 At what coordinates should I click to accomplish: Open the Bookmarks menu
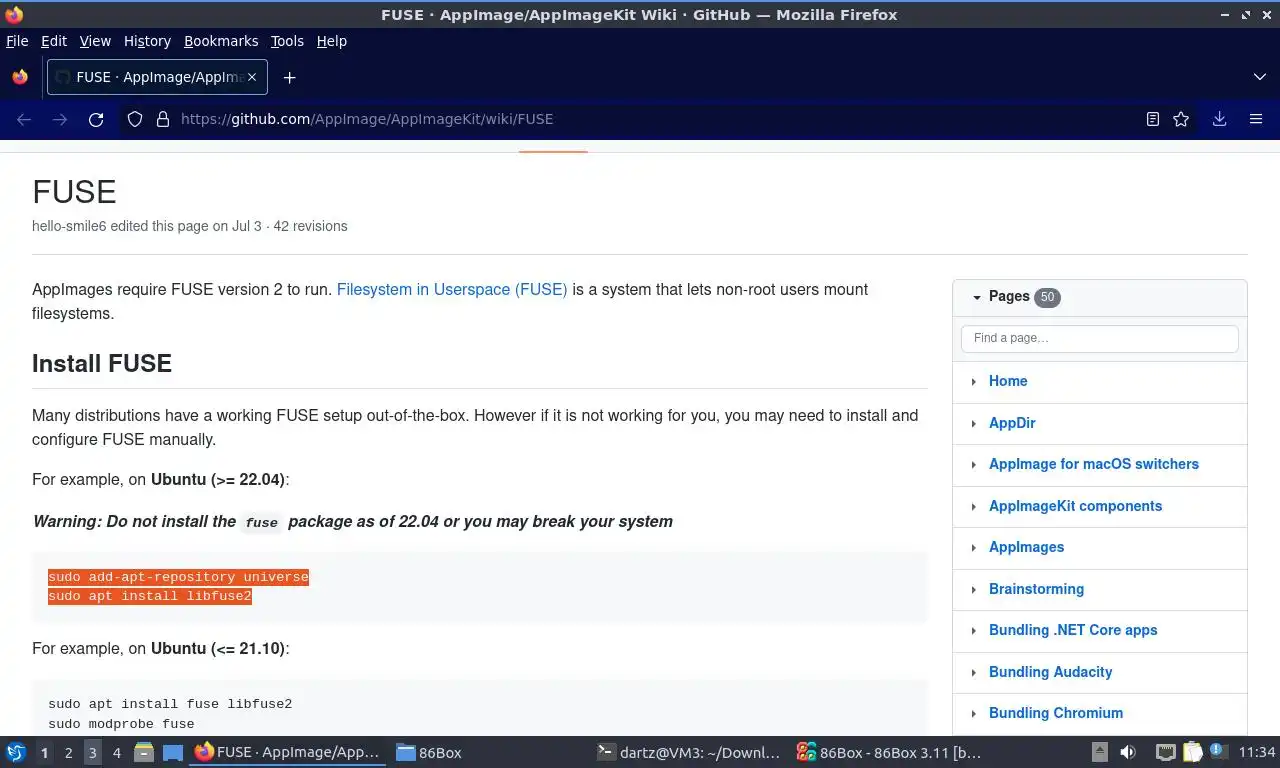click(x=221, y=41)
